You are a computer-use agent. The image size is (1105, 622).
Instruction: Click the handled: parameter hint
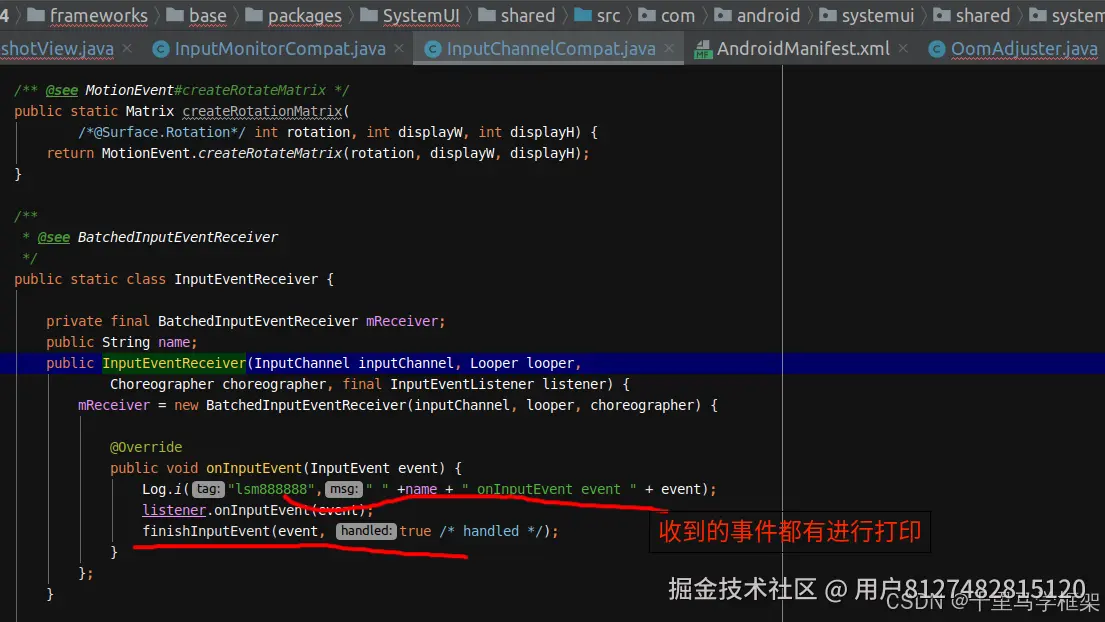[366, 531]
